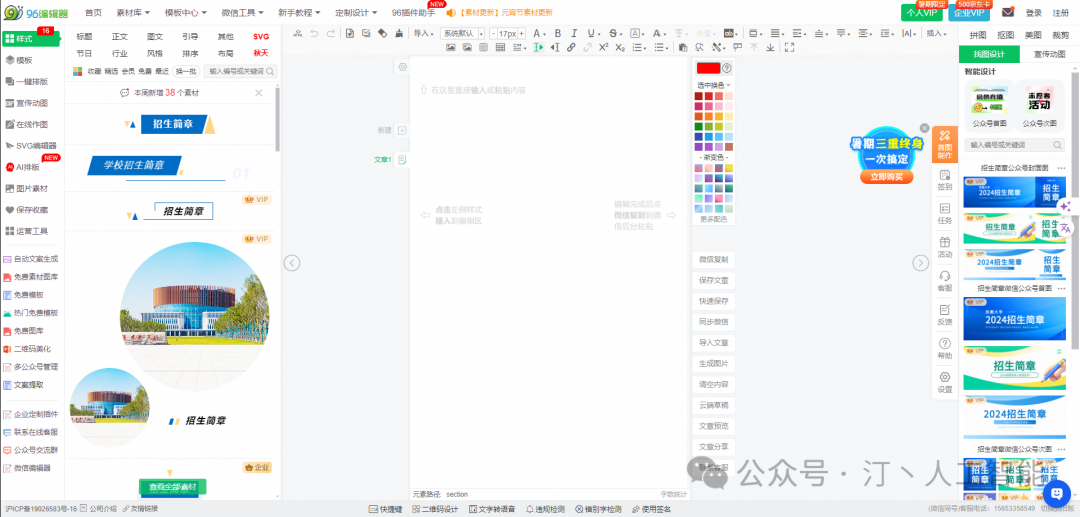This screenshot has height=517, width=1080.
Task: Click the large red current color swatch
Action: (708, 68)
